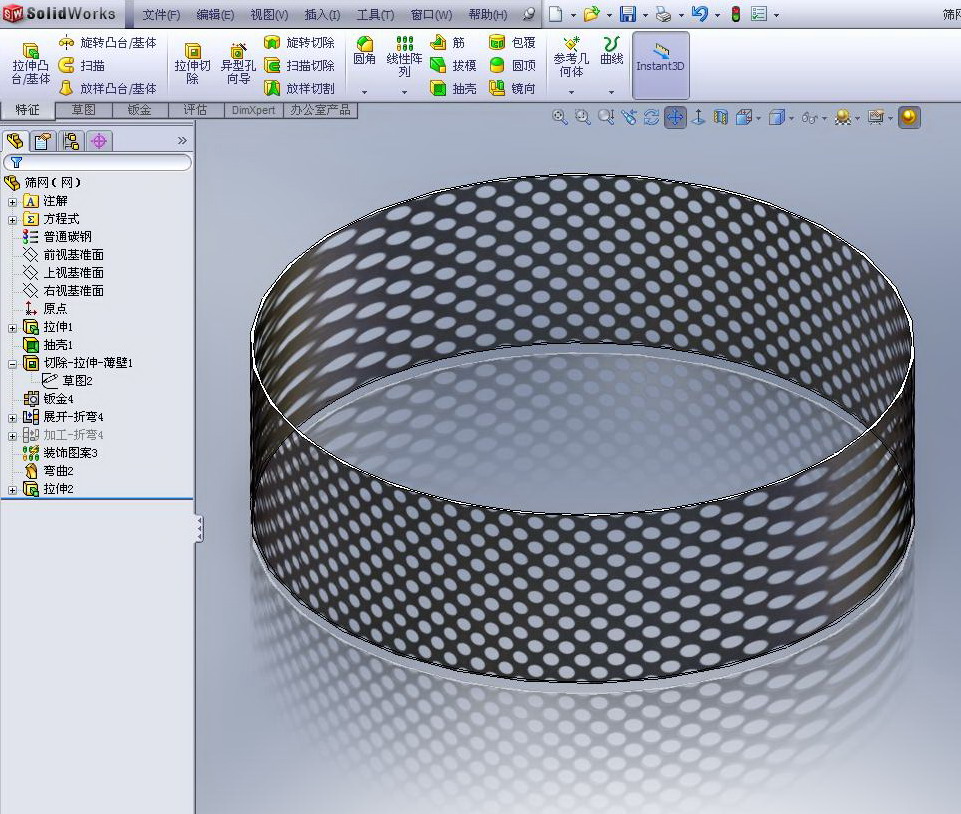Screen dimensions: 961x814
Task: Open the 工具(T) menu
Action: click(x=376, y=15)
